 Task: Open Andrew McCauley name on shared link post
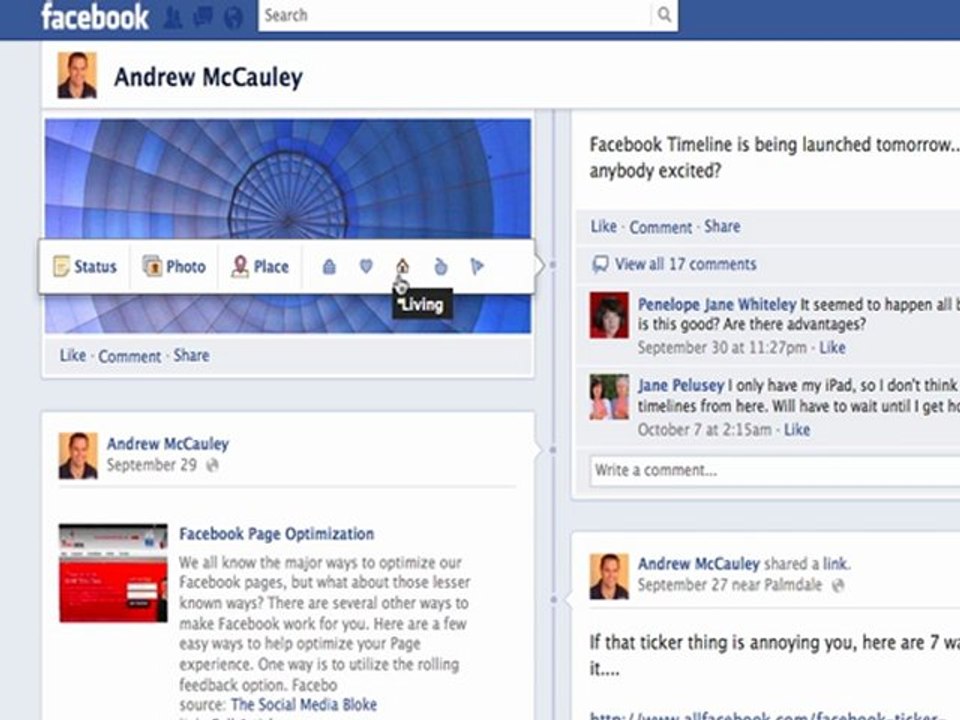point(699,564)
